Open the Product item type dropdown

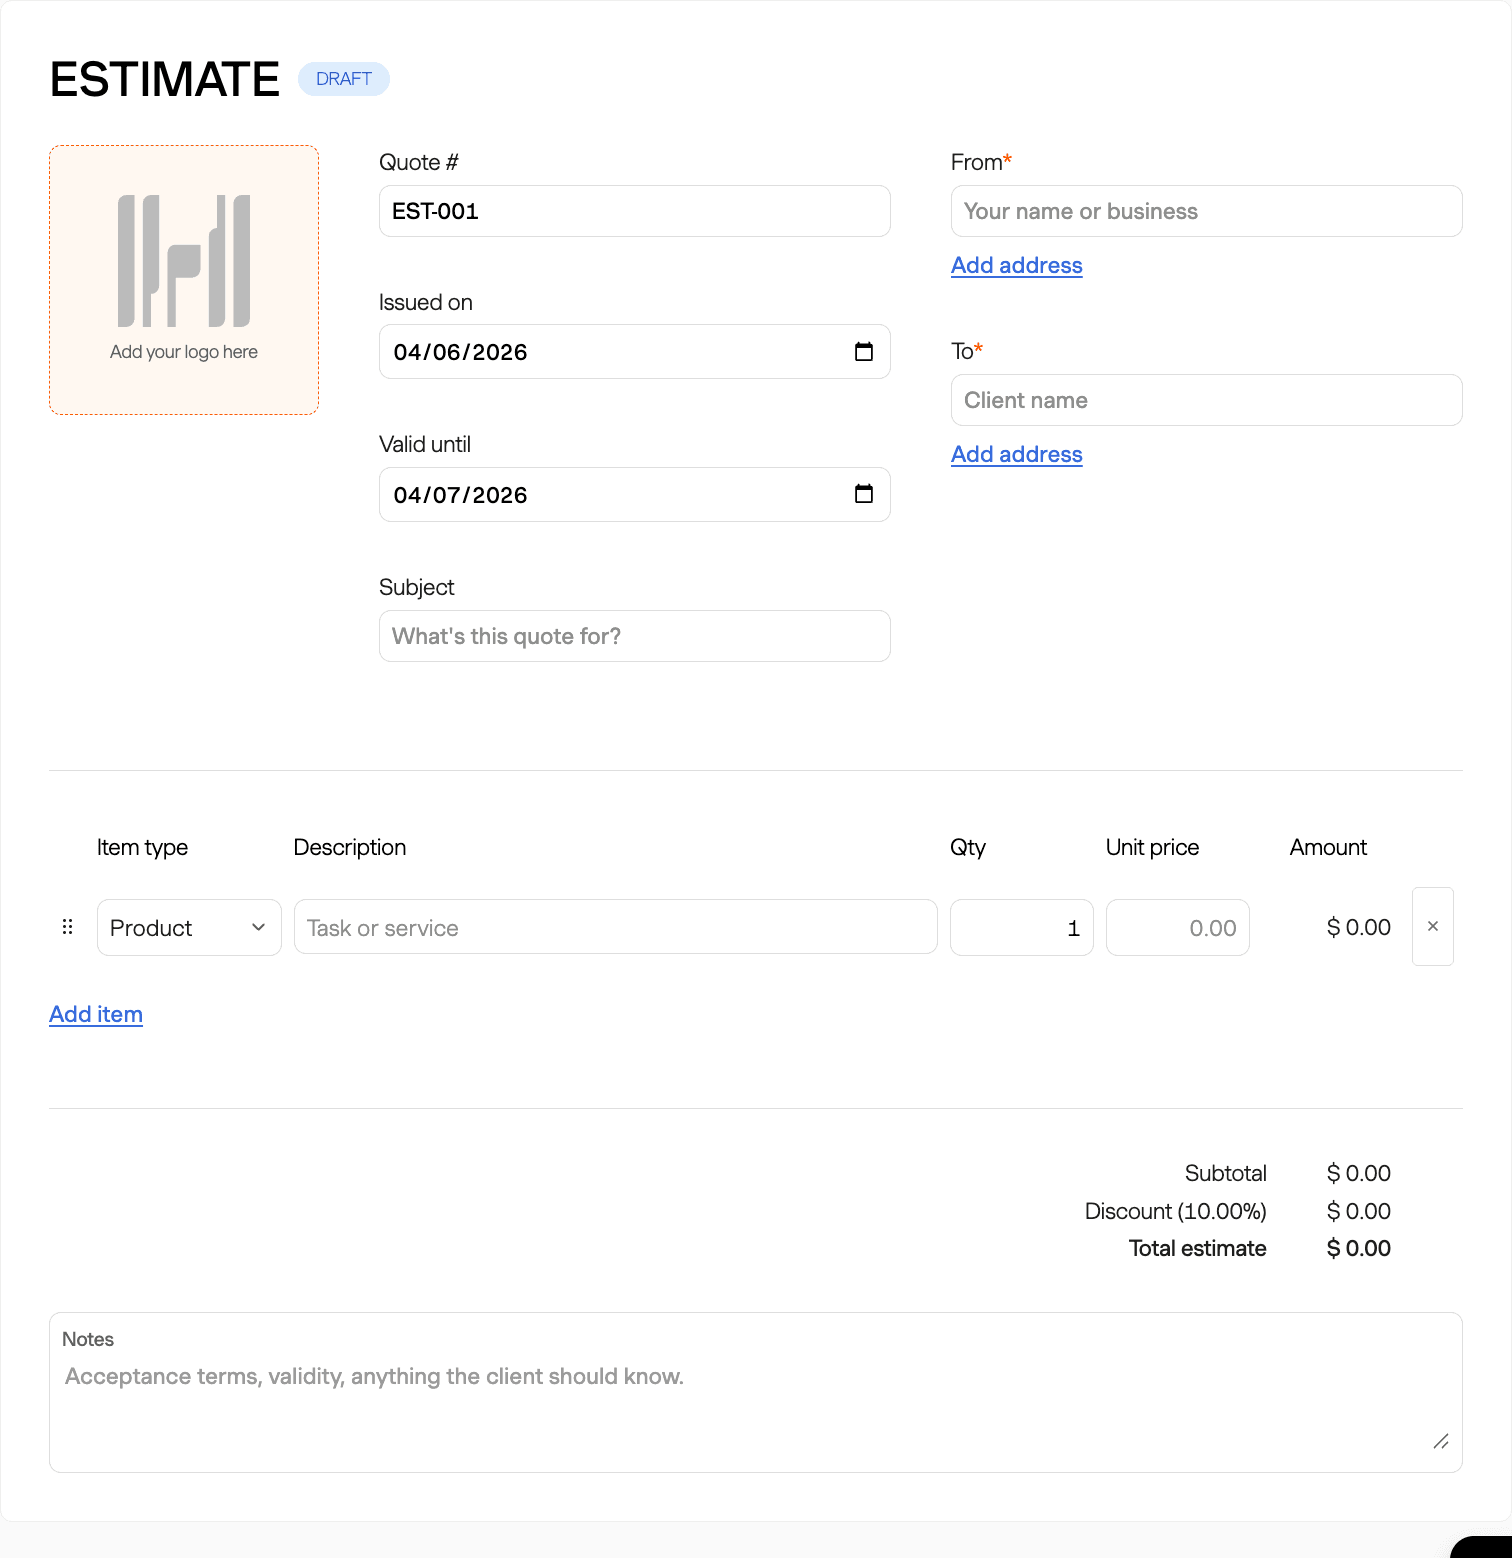click(189, 928)
